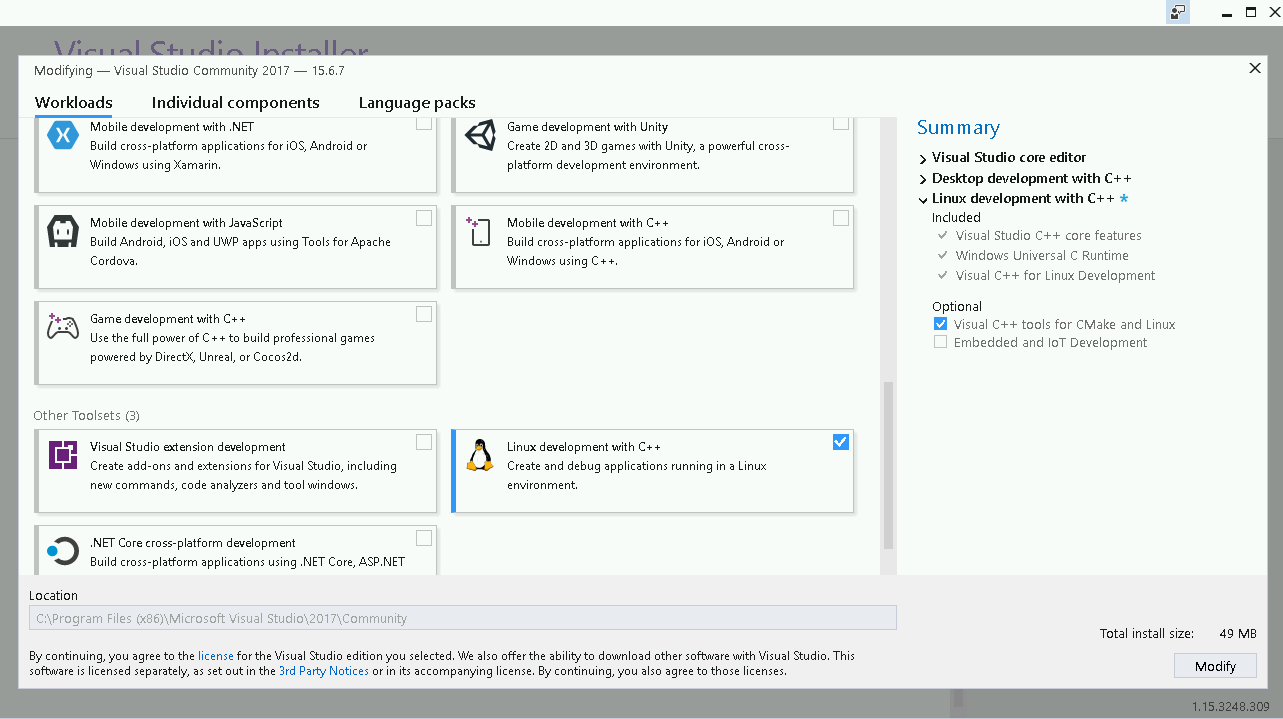Click the Xamarin Mobile development with .NET icon
The width and height of the screenshot is (1283, 719).
point(63,134)
